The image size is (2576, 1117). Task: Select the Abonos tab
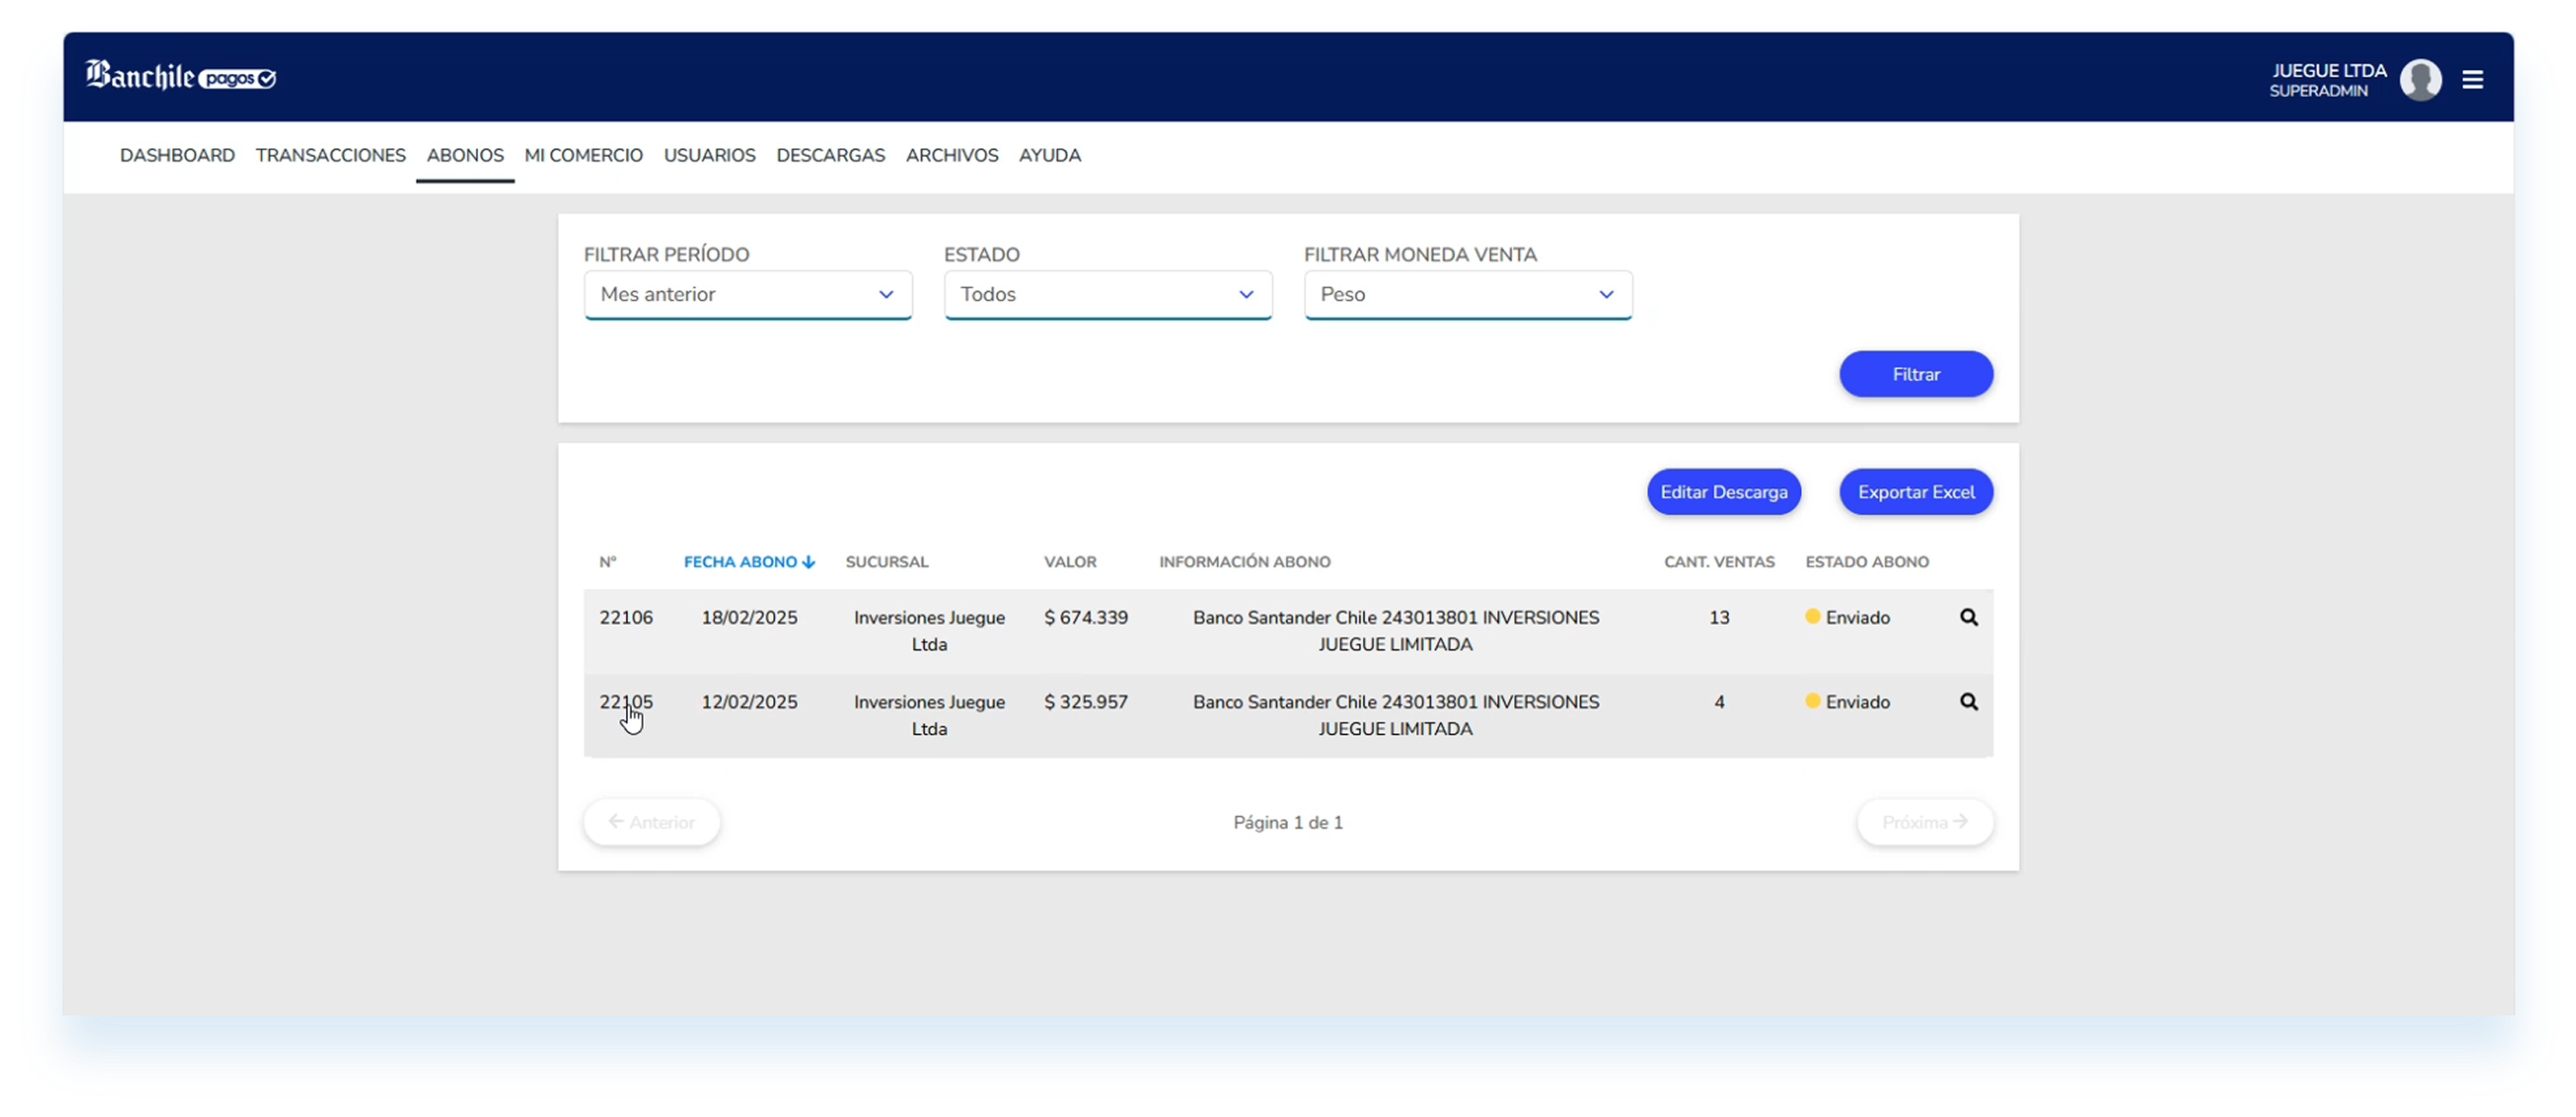click(x=465, y=155)
